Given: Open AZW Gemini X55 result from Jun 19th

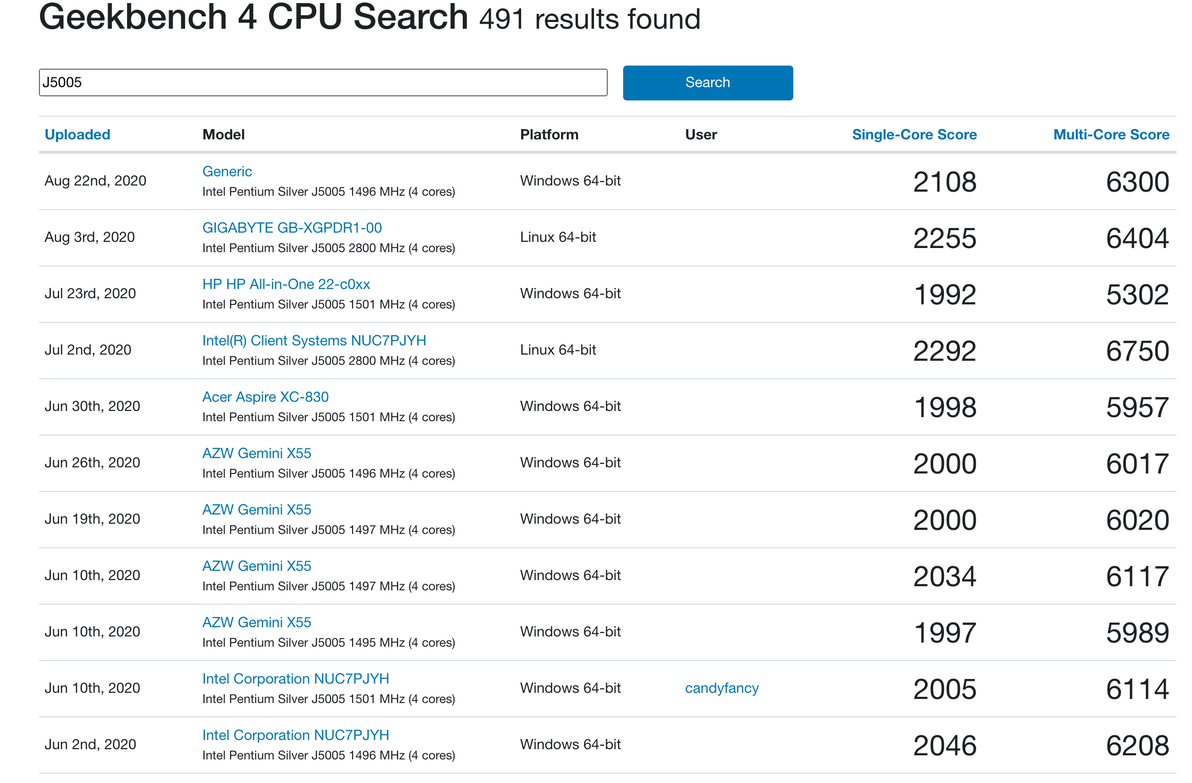Looking at the screenshot, I should (257, 510).
